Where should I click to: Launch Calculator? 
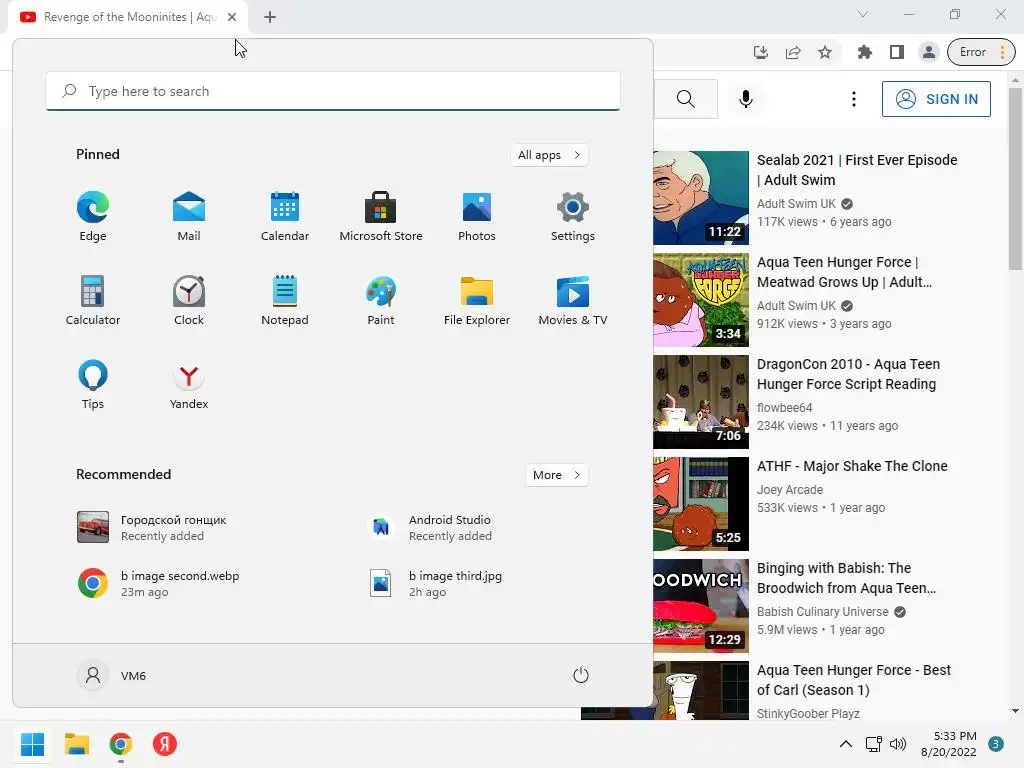[93, 301]
